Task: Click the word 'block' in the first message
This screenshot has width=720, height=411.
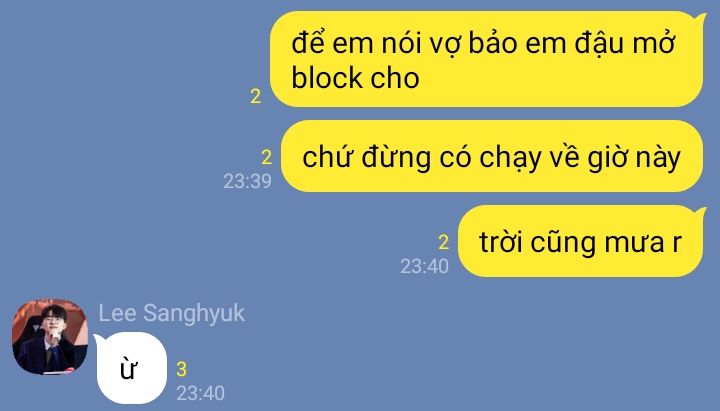Action: (x=326, y=78)
